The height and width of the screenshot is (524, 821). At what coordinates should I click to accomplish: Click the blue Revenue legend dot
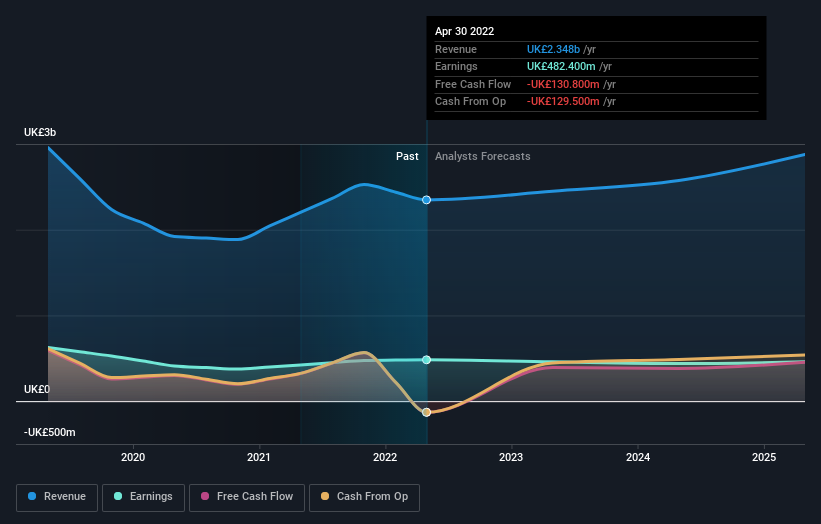32,496
